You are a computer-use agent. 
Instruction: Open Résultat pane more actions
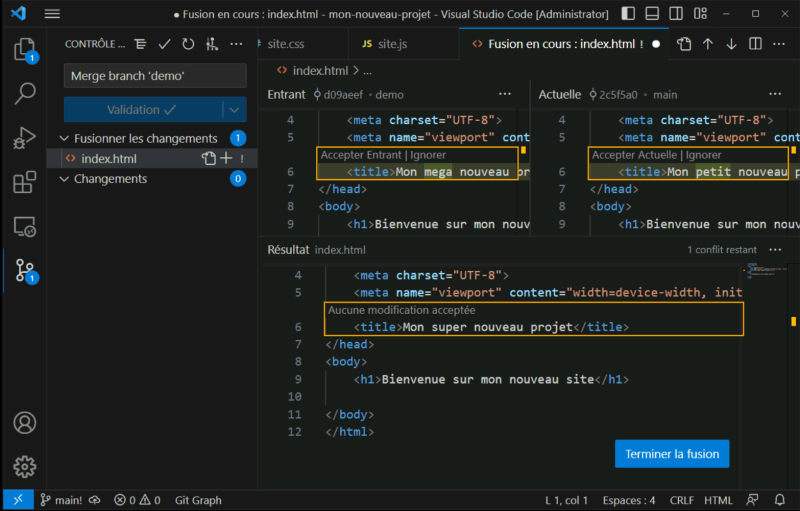(776, 250)
